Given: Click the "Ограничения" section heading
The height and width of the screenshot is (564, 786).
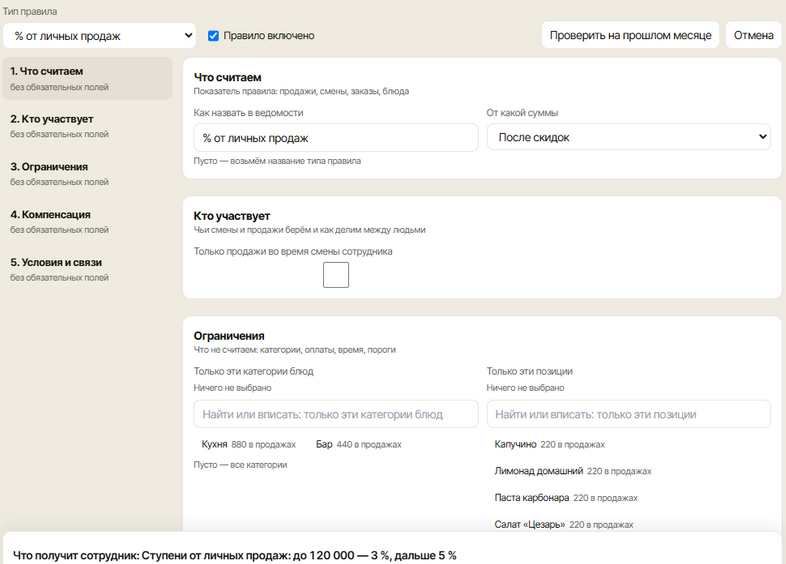Looking at the screenshot, I should pyautogui.click(x=229, y=335).
